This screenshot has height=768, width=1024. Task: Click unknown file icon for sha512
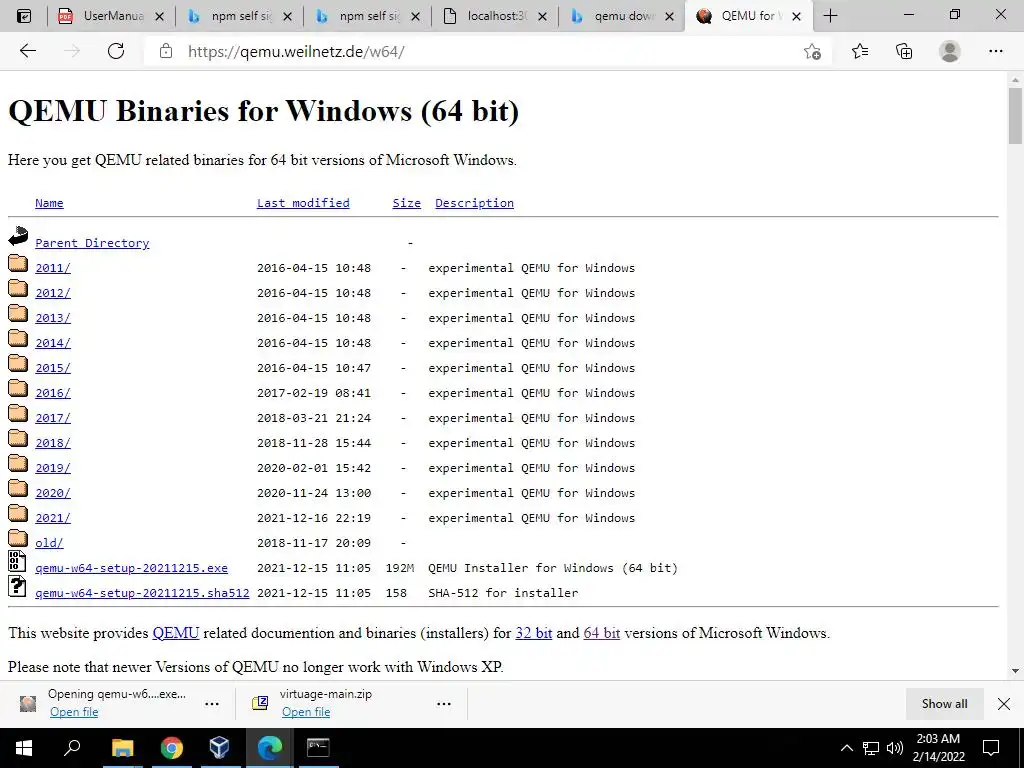(17, 586)
